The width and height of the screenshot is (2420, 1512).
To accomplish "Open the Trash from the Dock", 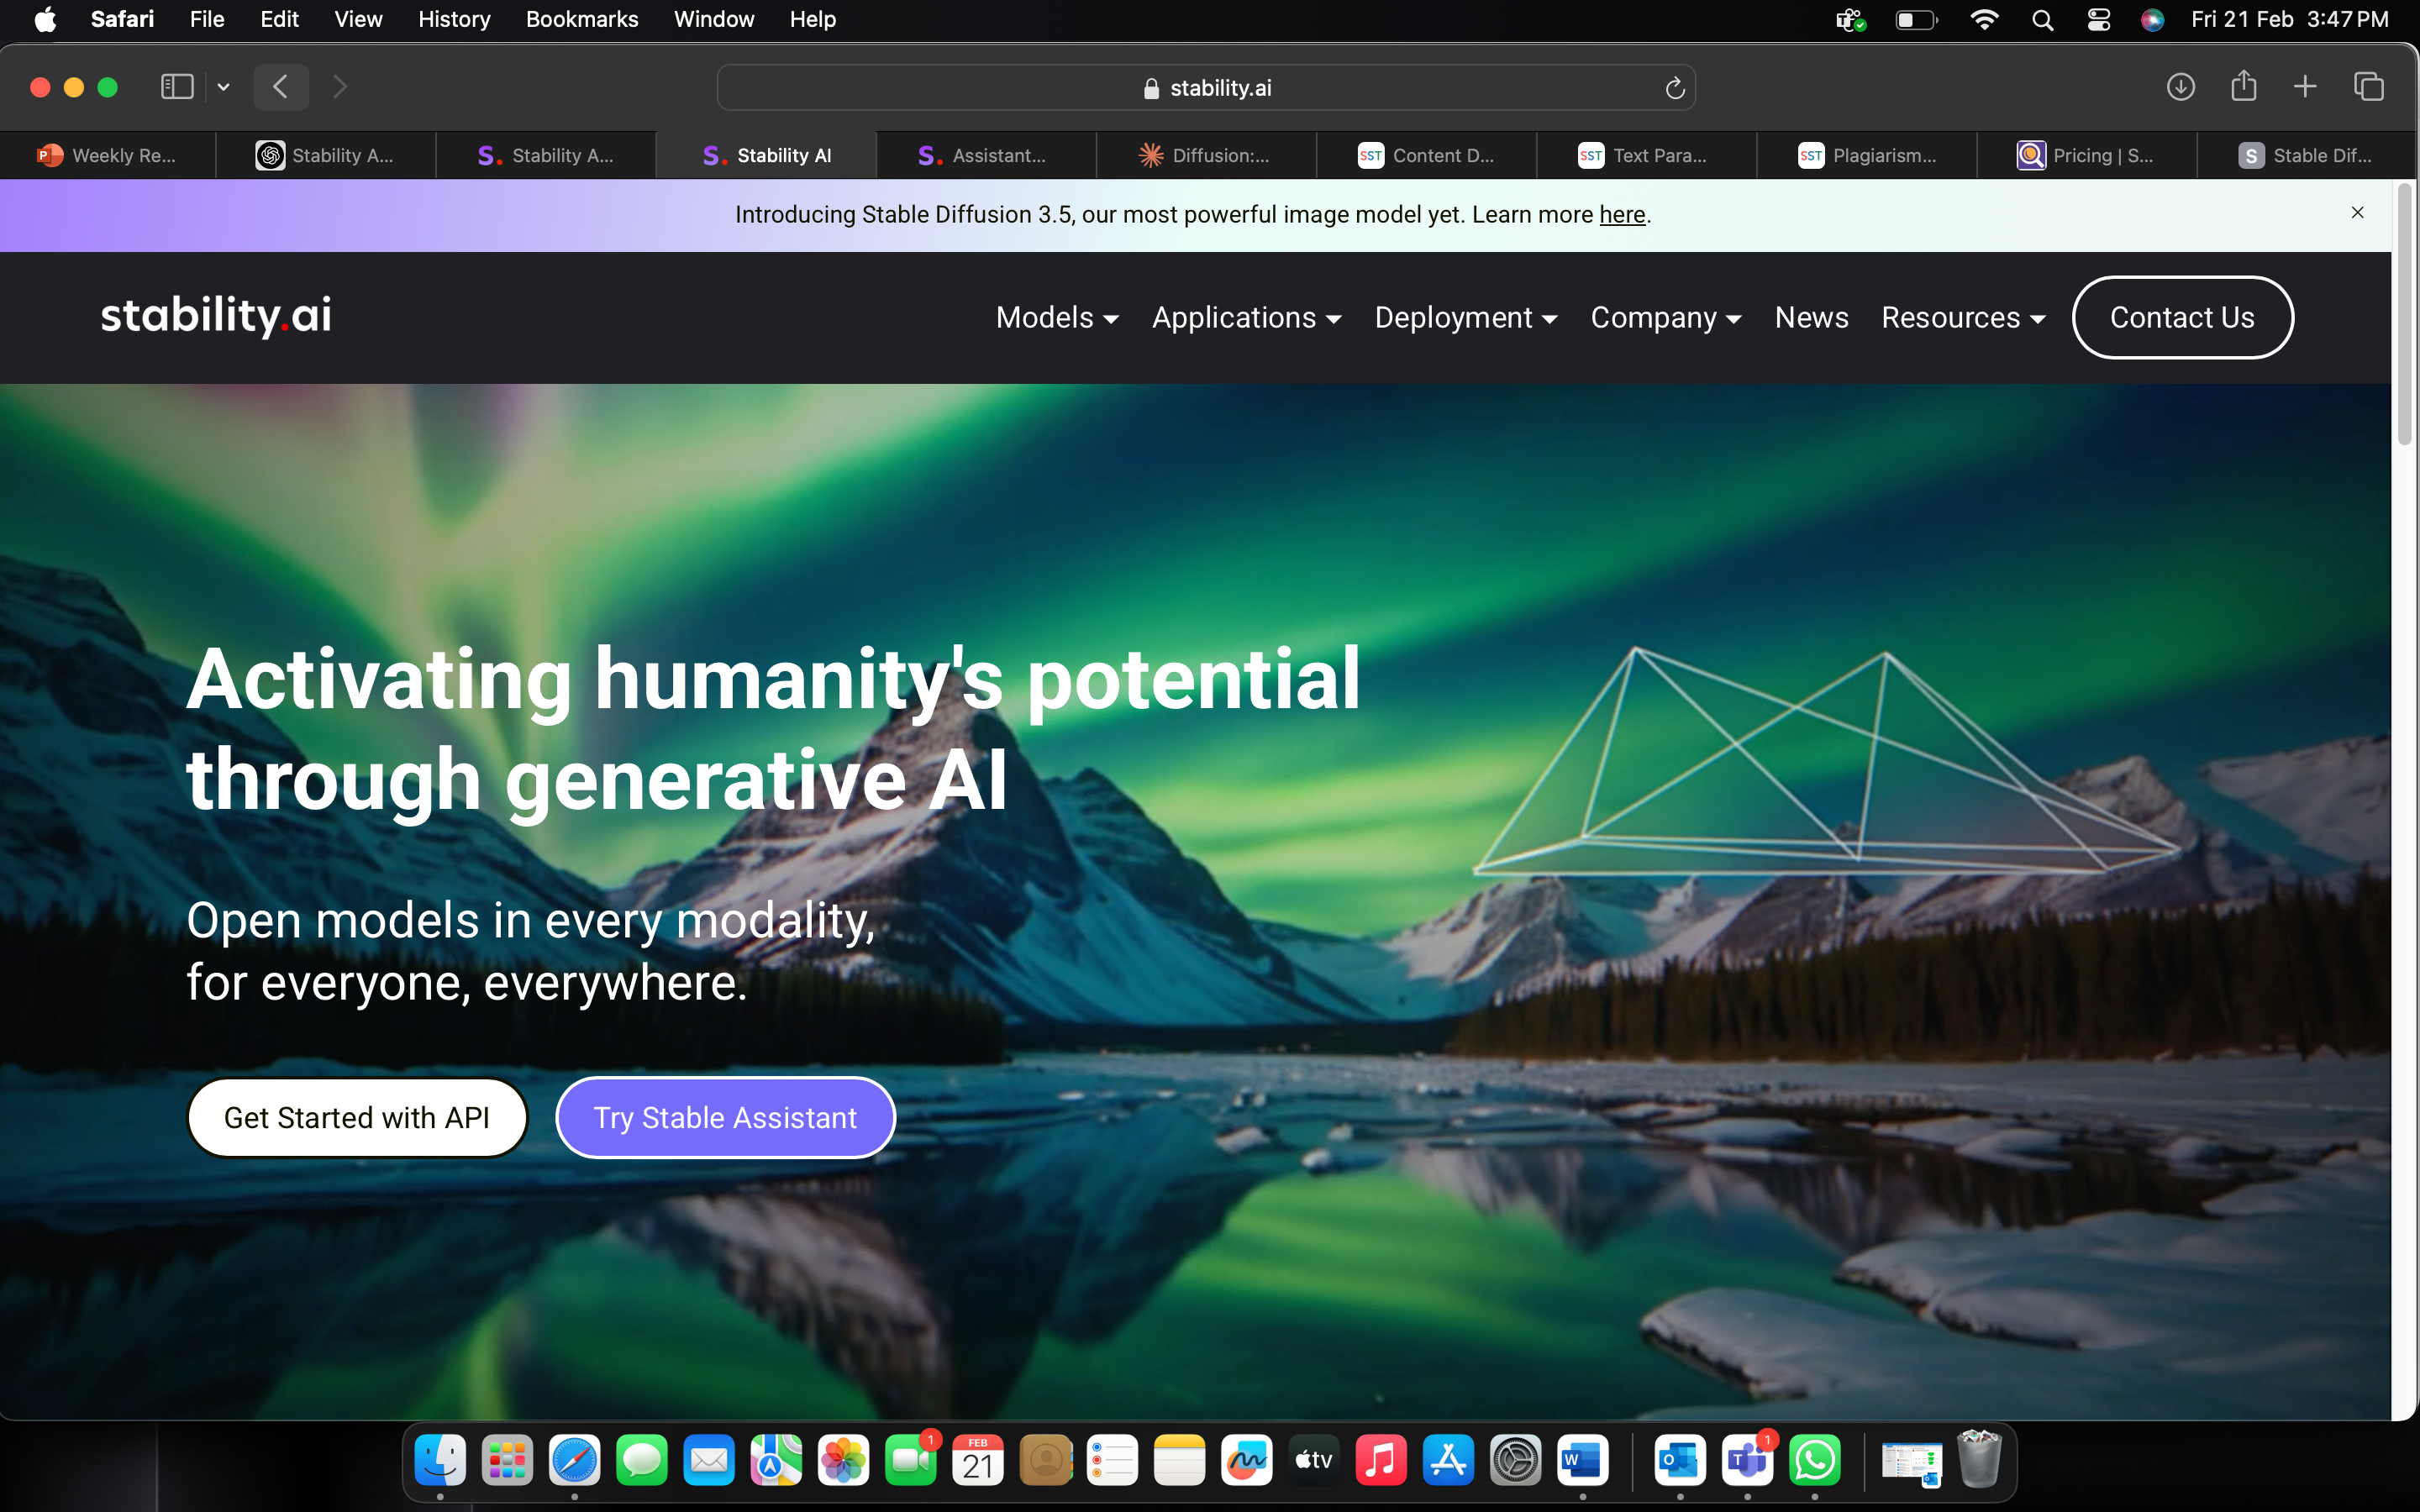I will coord(1979,1461).
